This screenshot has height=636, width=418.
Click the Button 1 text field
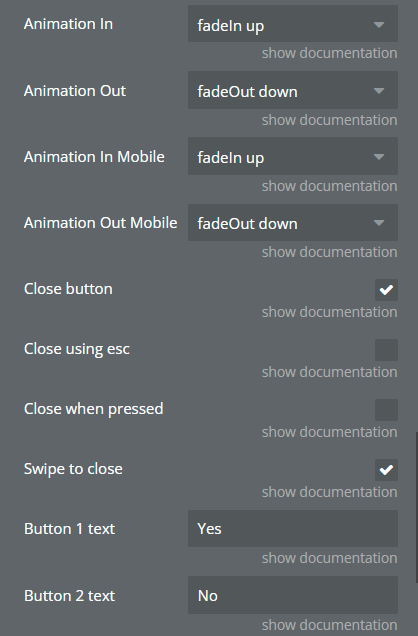click(293, 529)
